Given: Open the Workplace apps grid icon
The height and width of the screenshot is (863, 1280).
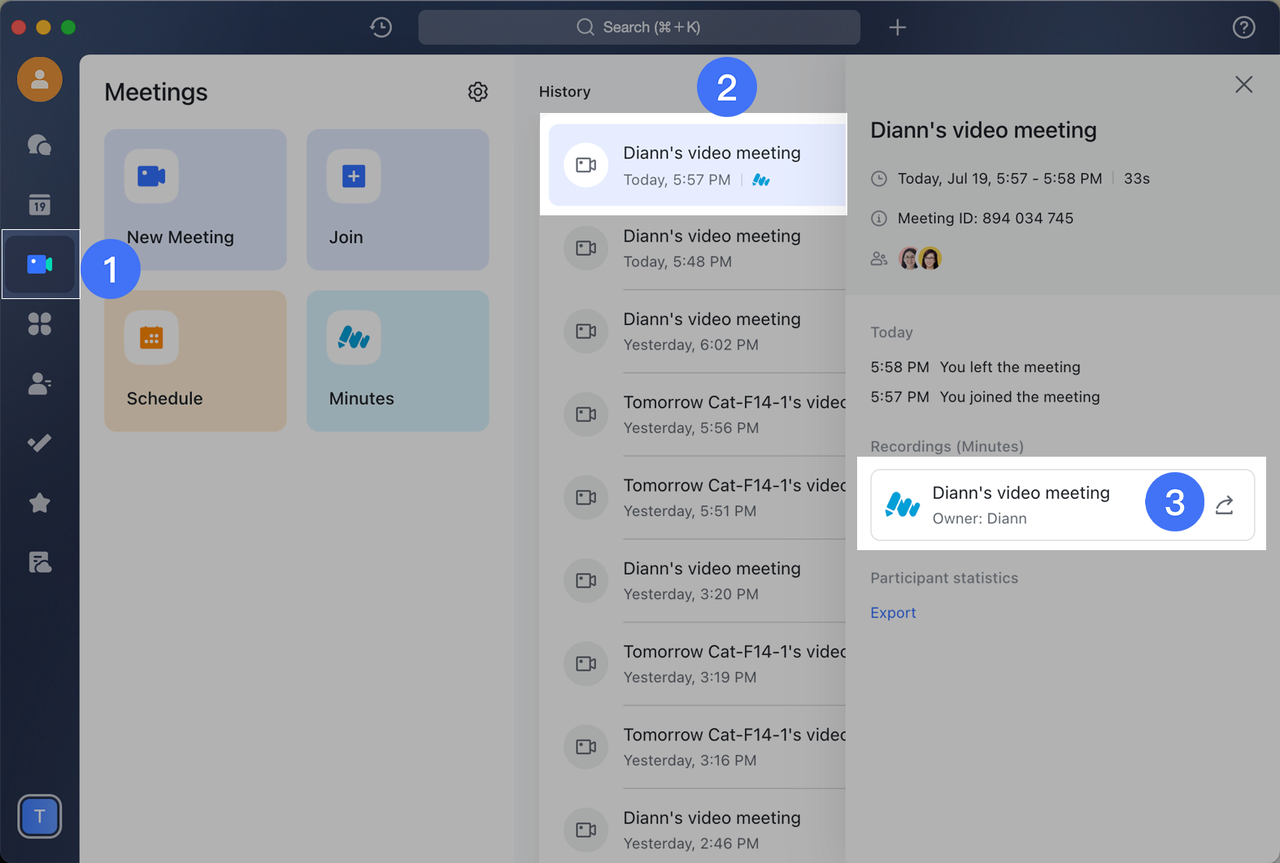Looking at the screenshot, I should coord(40,324).
